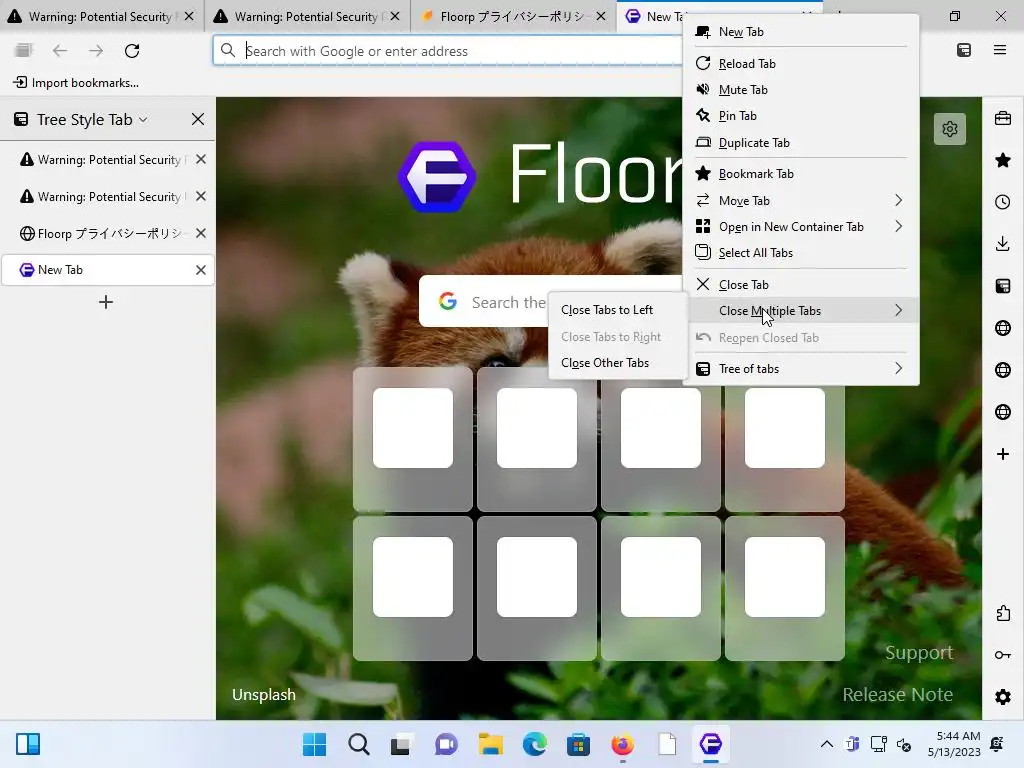Choose Mute Tab from context menu

[x=801, y=89]
